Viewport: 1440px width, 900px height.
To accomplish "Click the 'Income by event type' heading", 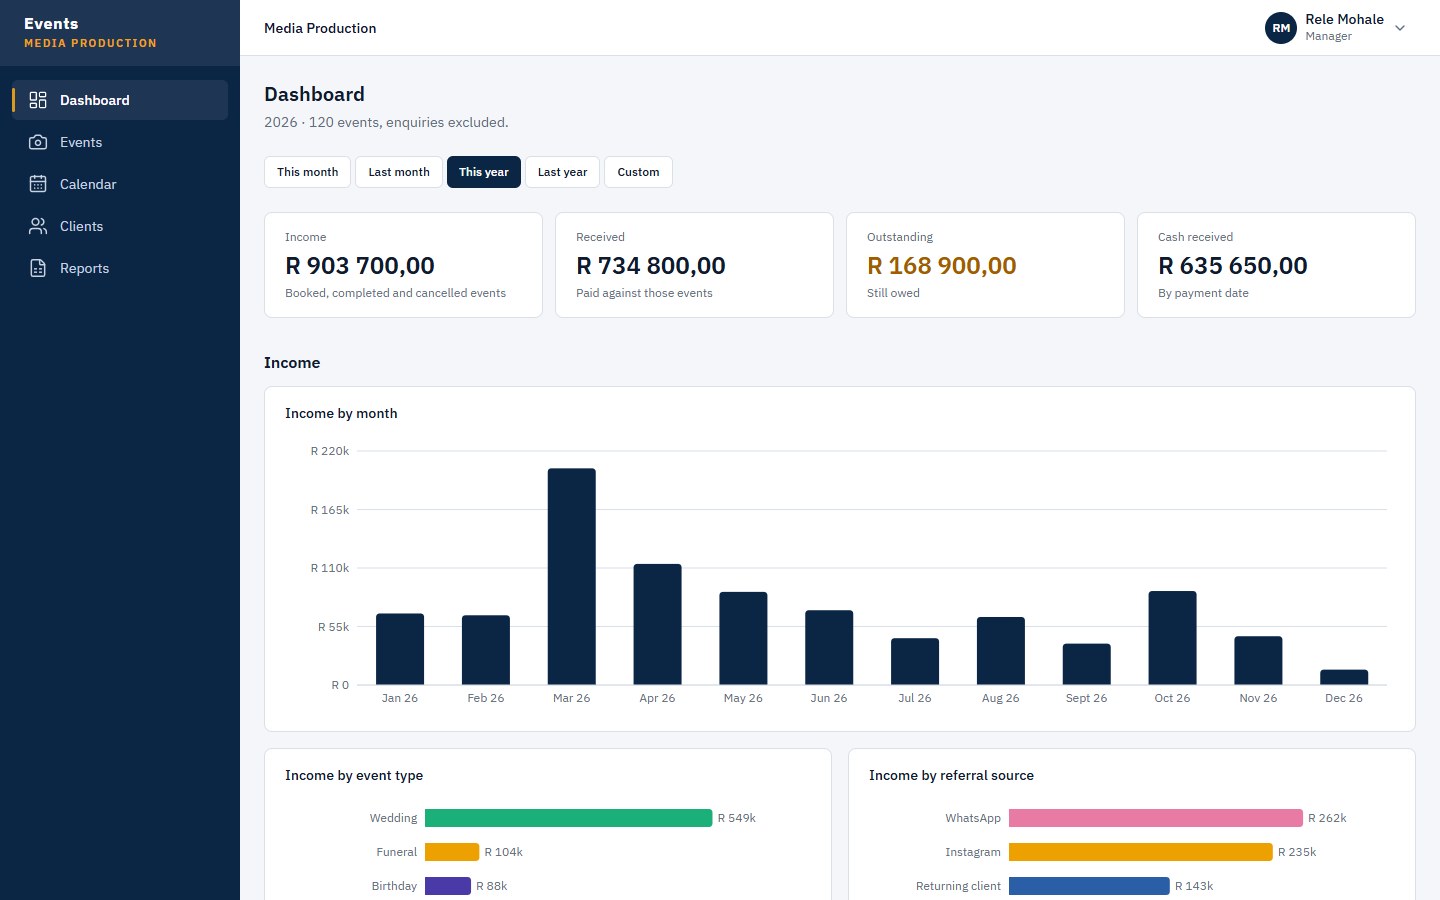I will pos(354,775).
